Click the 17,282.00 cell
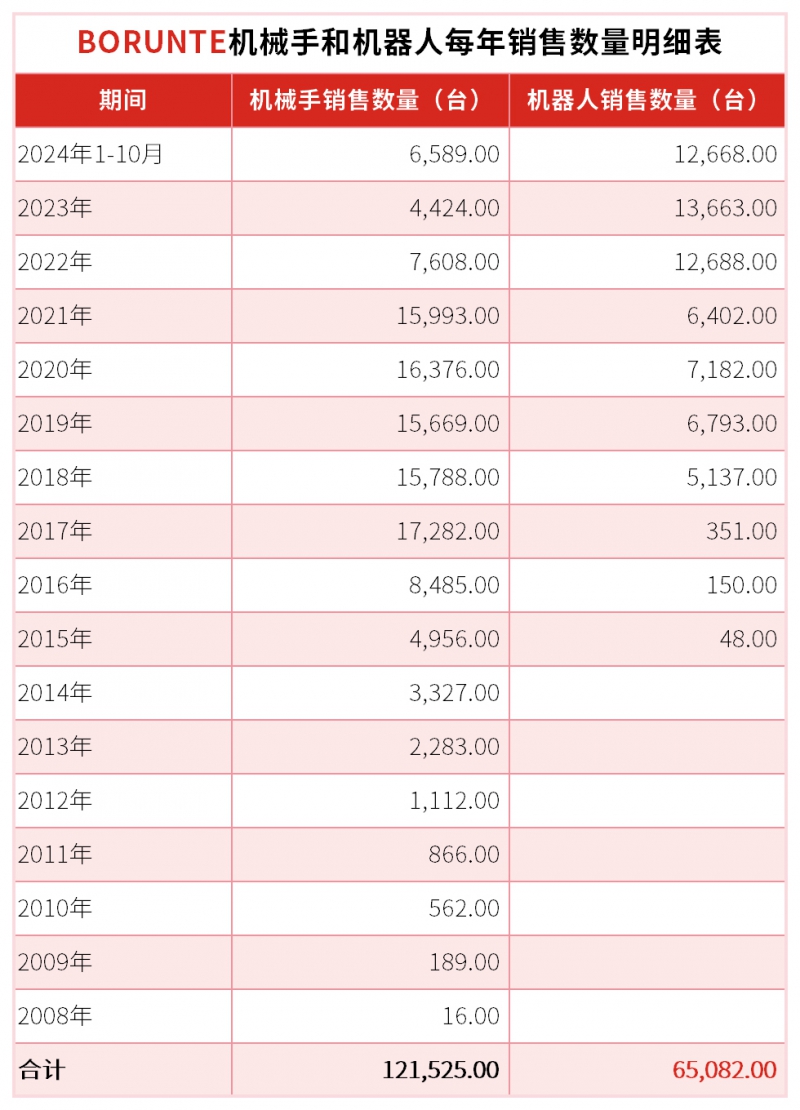Image resolution: width=800 pixels, height=1110 pixels. pos(447,531)
